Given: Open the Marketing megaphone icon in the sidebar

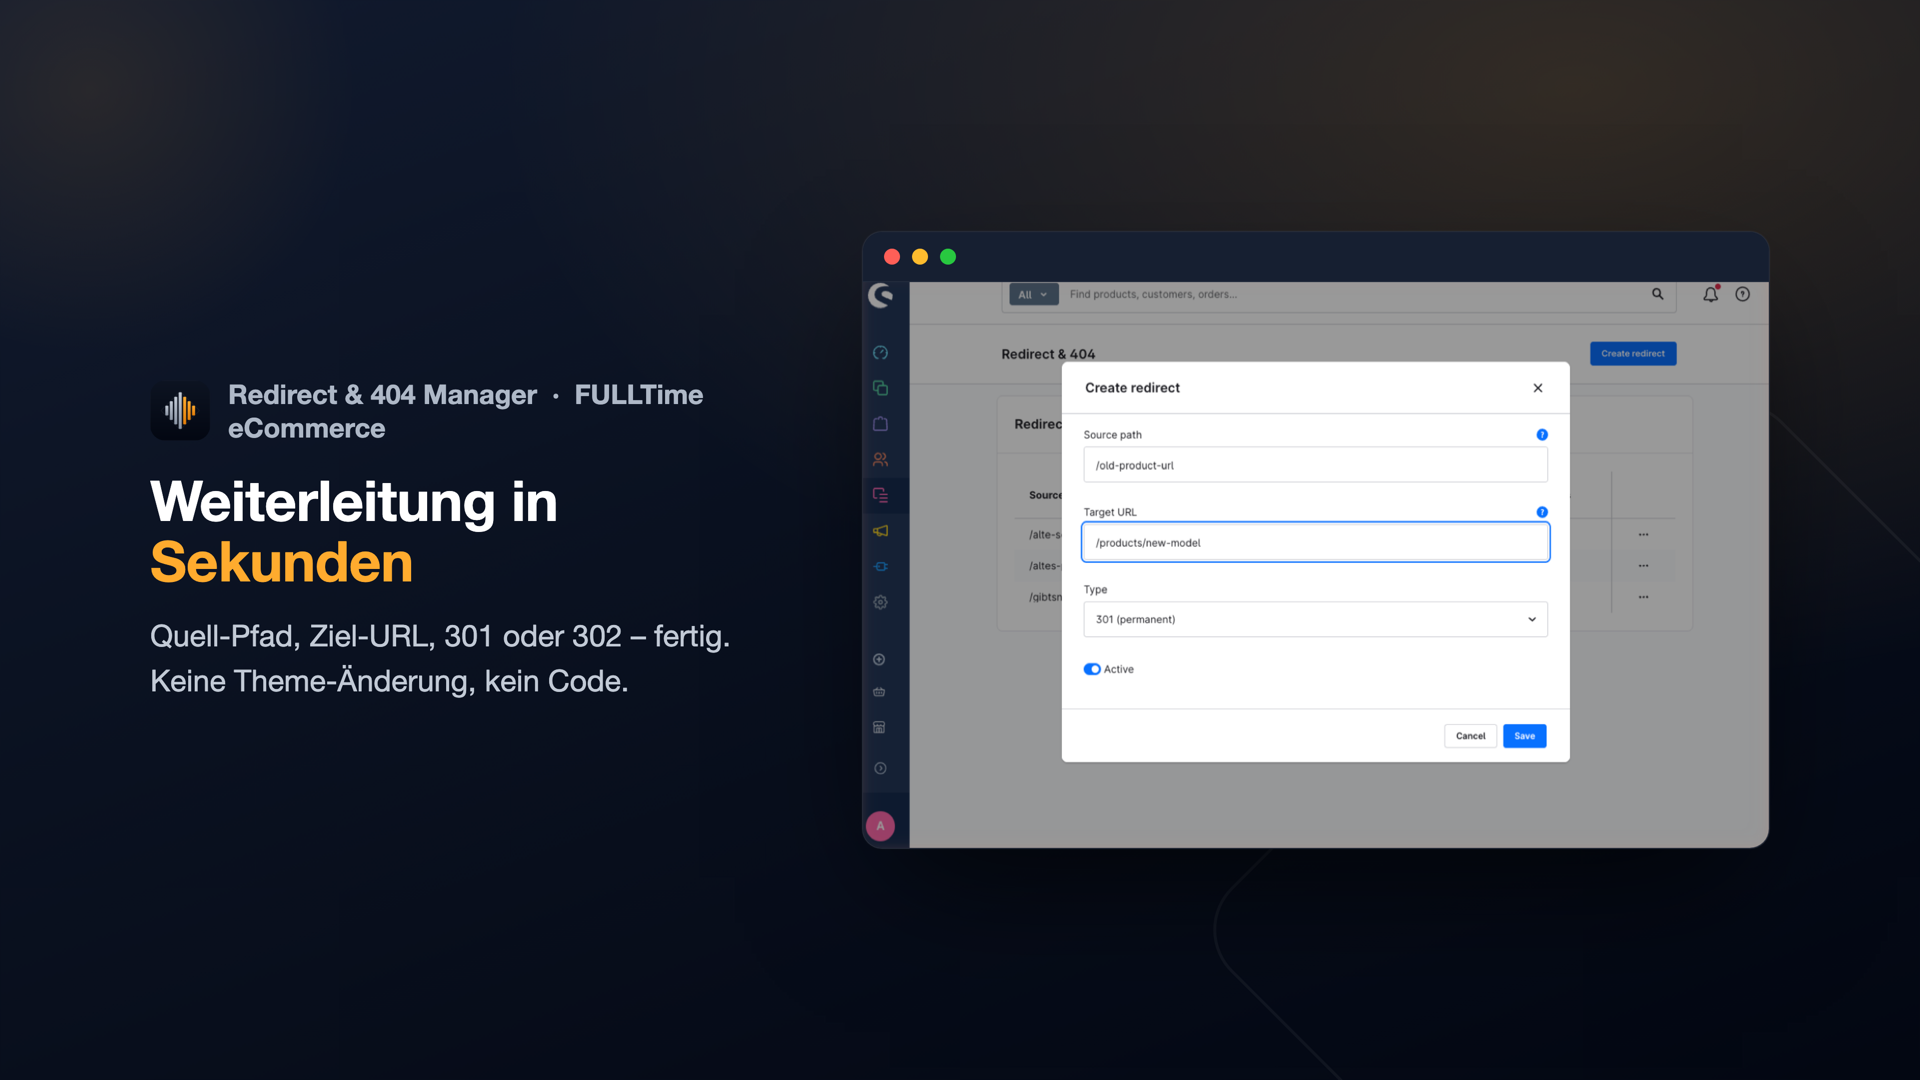Looking at the screenshot, I should point(880,531).
